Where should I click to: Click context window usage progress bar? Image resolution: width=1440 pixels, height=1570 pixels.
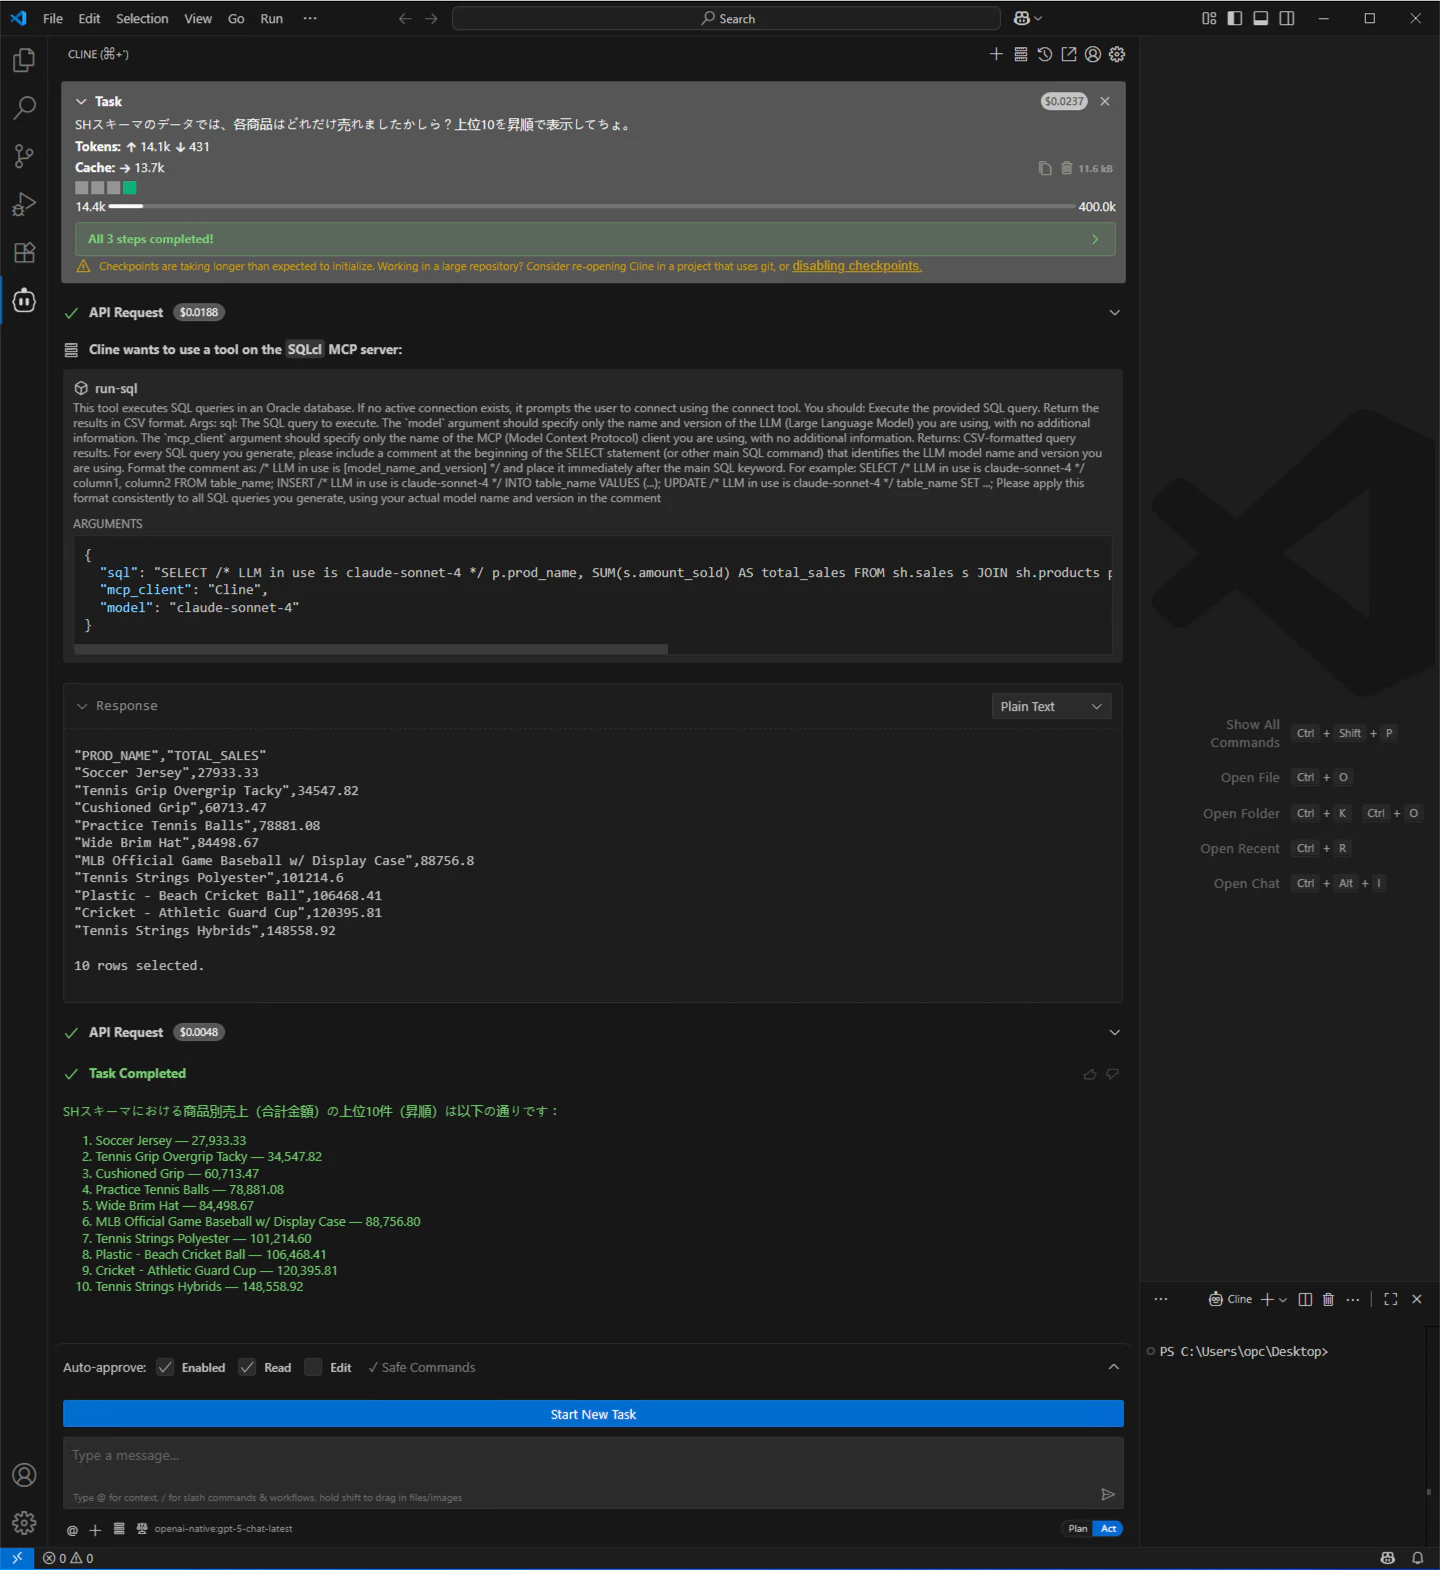tap(592, 206)
